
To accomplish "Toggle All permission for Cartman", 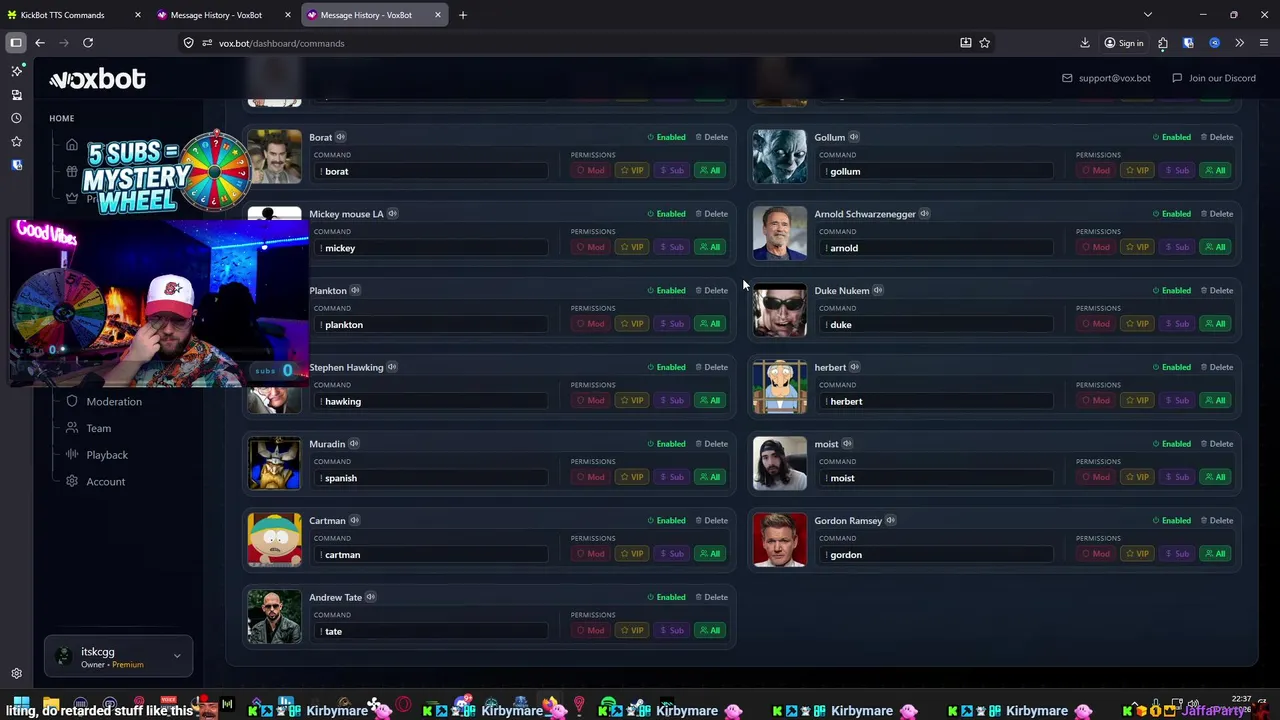I will coord(710,554).
